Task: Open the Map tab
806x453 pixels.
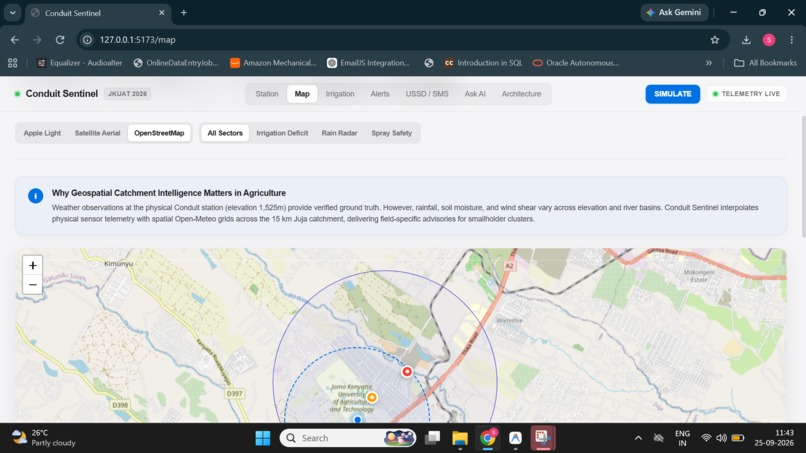Action: pyautogui.click(x=302, y=94)
